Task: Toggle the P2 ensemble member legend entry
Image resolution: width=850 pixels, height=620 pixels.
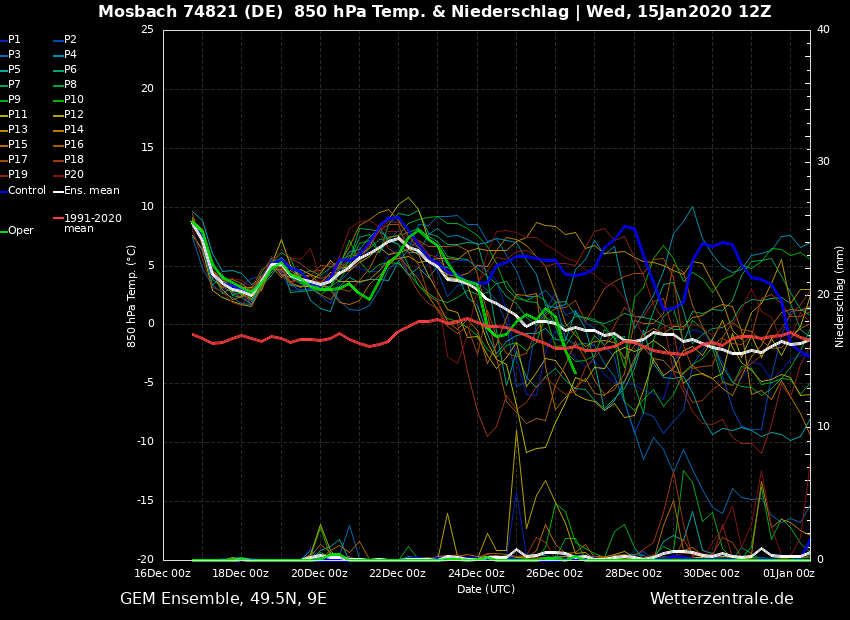Action: point(70,40)
